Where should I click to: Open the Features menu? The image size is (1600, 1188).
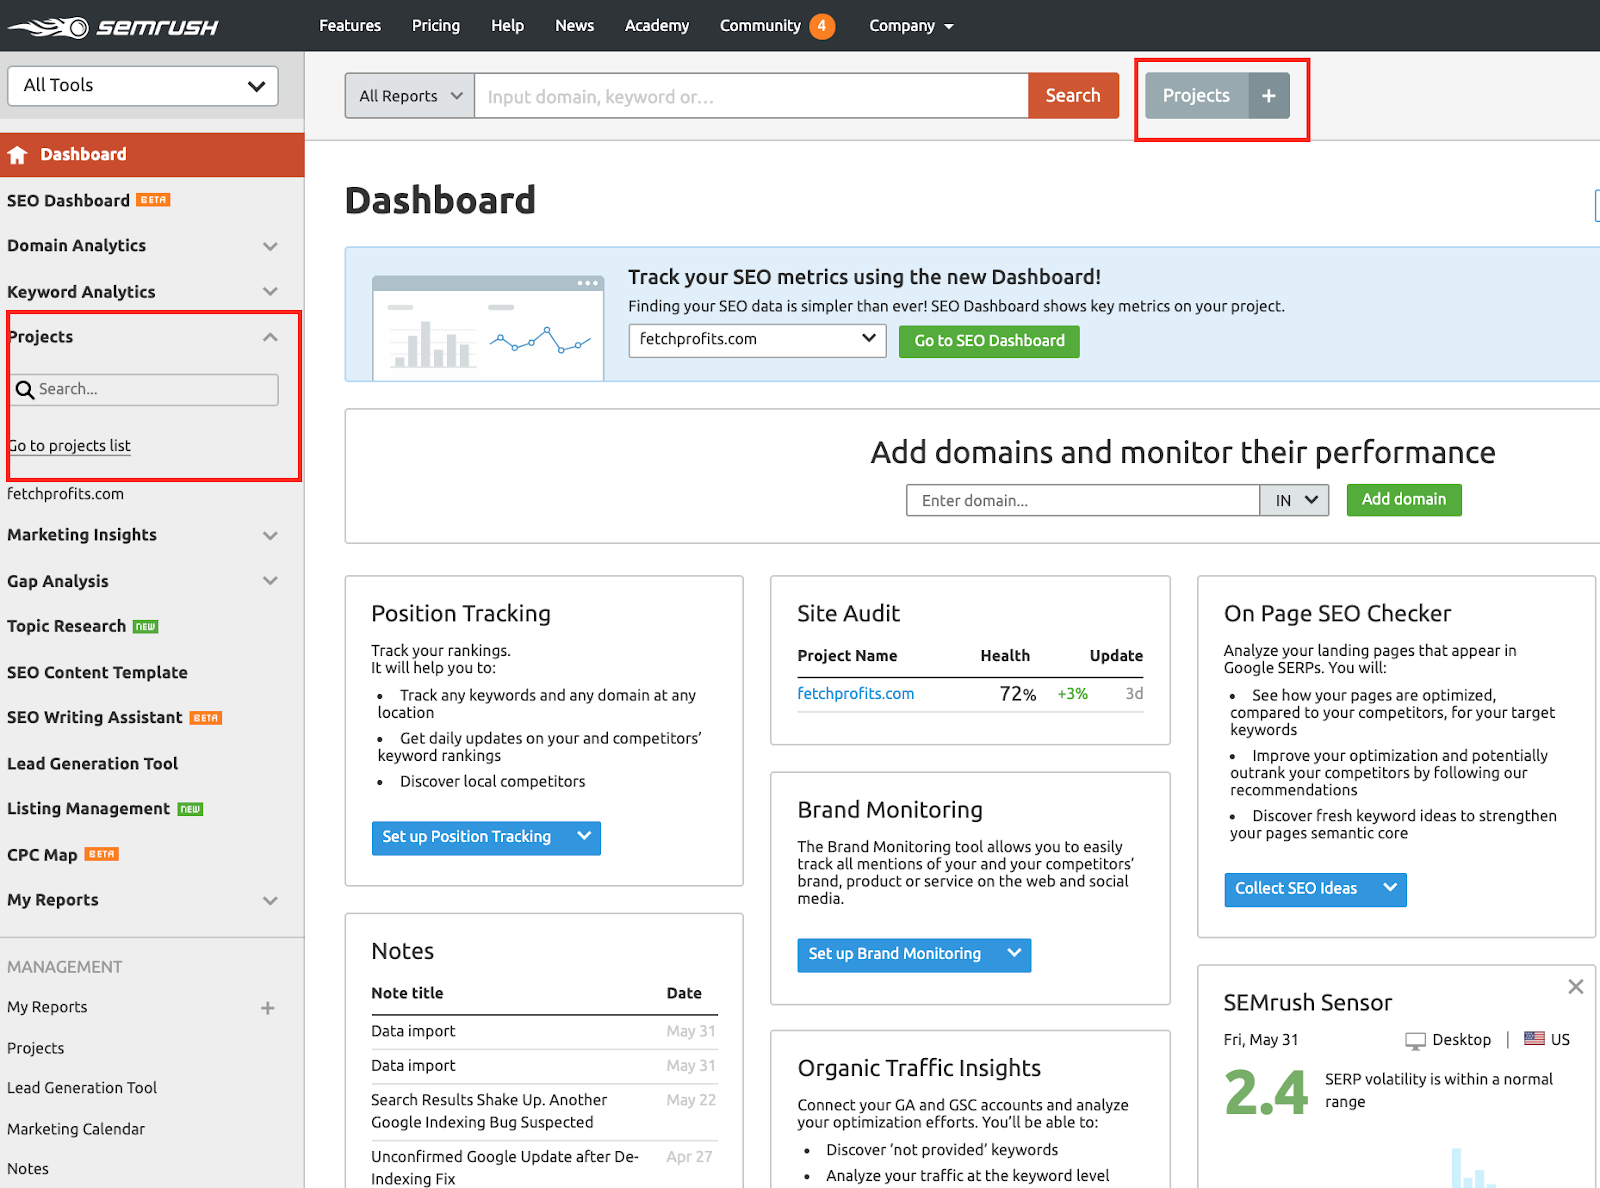coord(350,26)
